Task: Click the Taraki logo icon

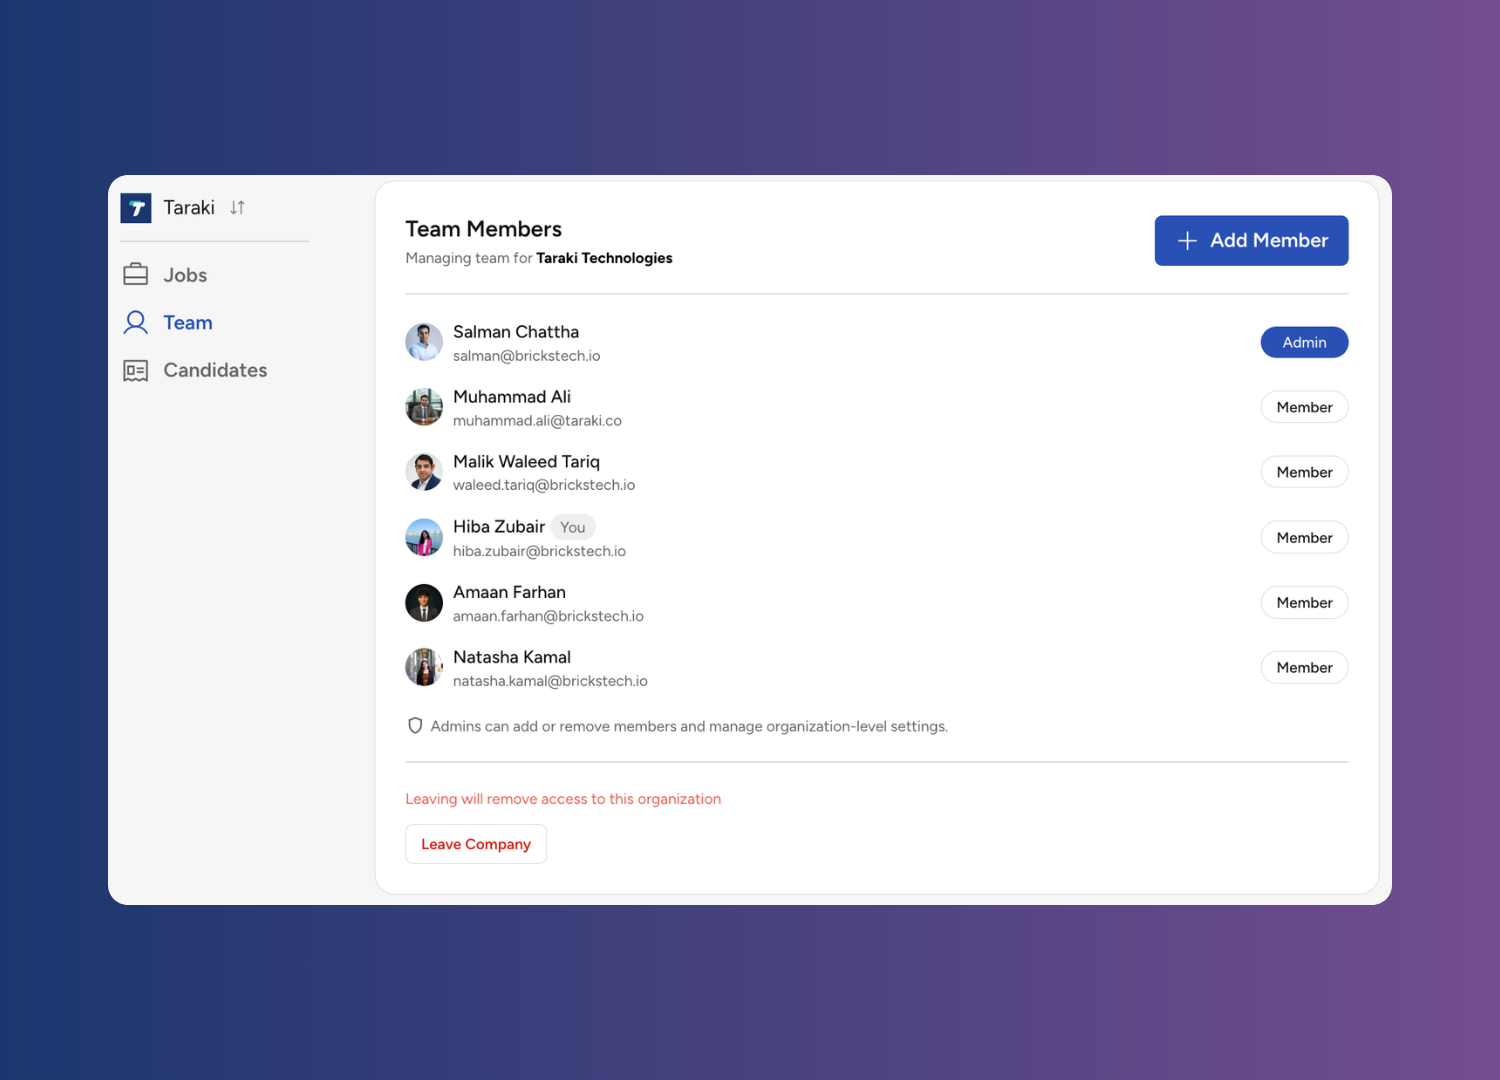Action: (136, 208)
